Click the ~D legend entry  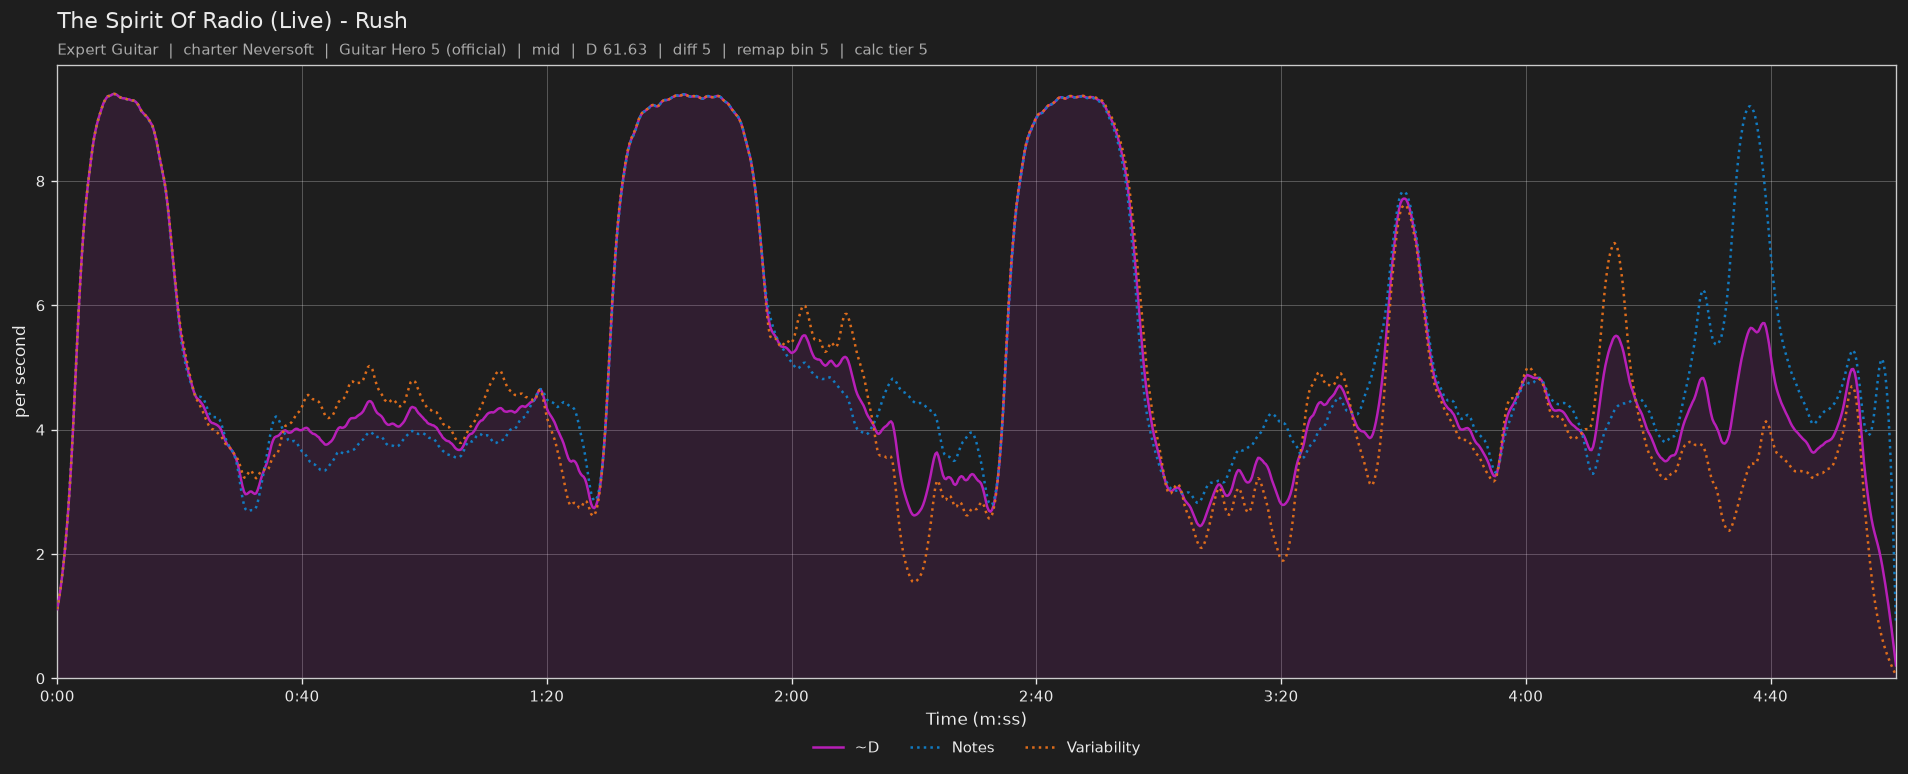coord(846,747)
